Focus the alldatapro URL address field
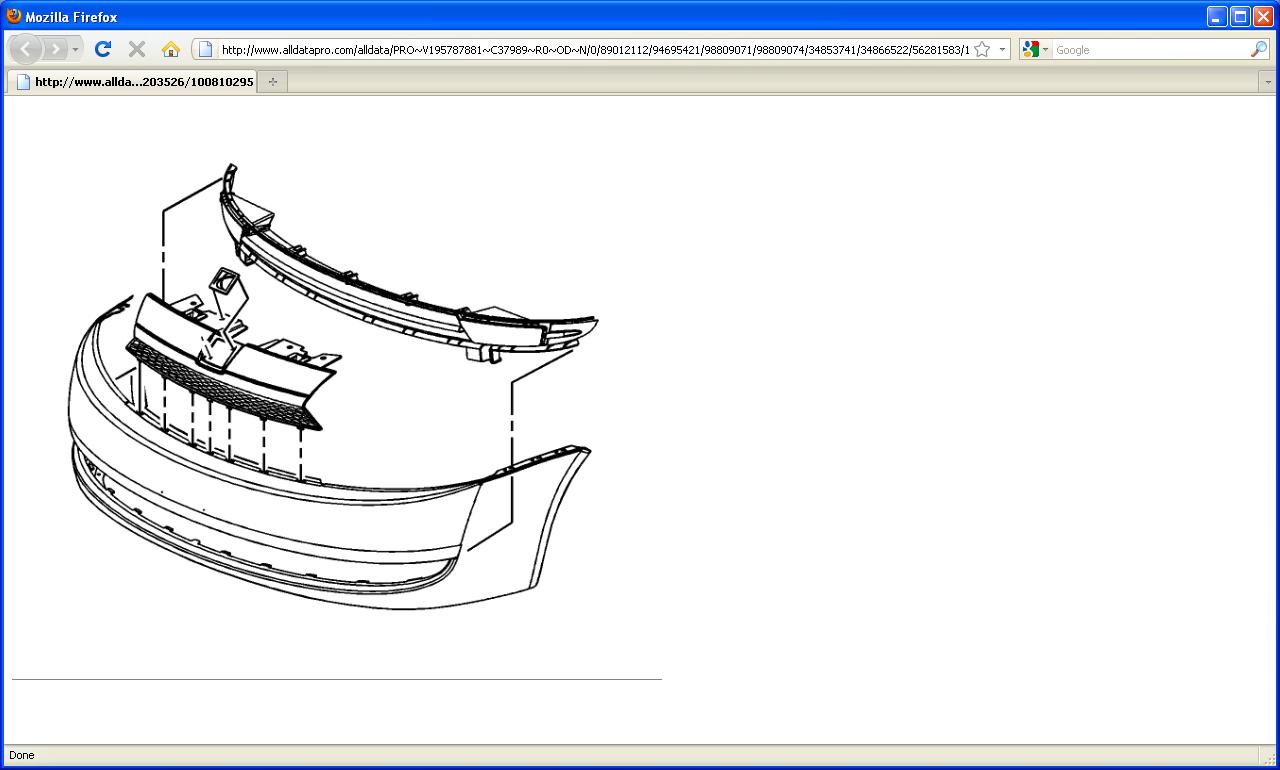1280x770 pixels. (595, 49)
